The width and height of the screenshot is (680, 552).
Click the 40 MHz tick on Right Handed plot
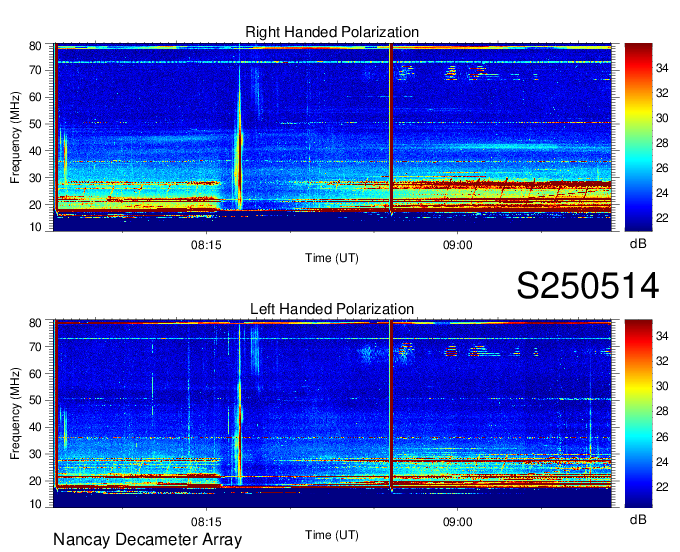pyautogui.click(x=35, y=151)
